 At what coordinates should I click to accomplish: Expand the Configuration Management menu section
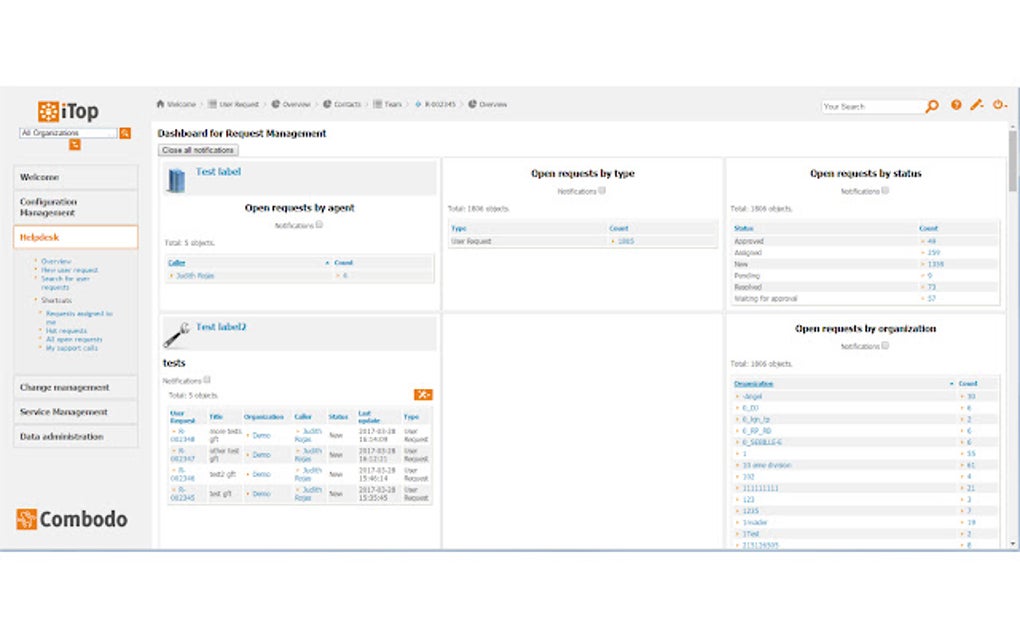click(x=75, y=207)
